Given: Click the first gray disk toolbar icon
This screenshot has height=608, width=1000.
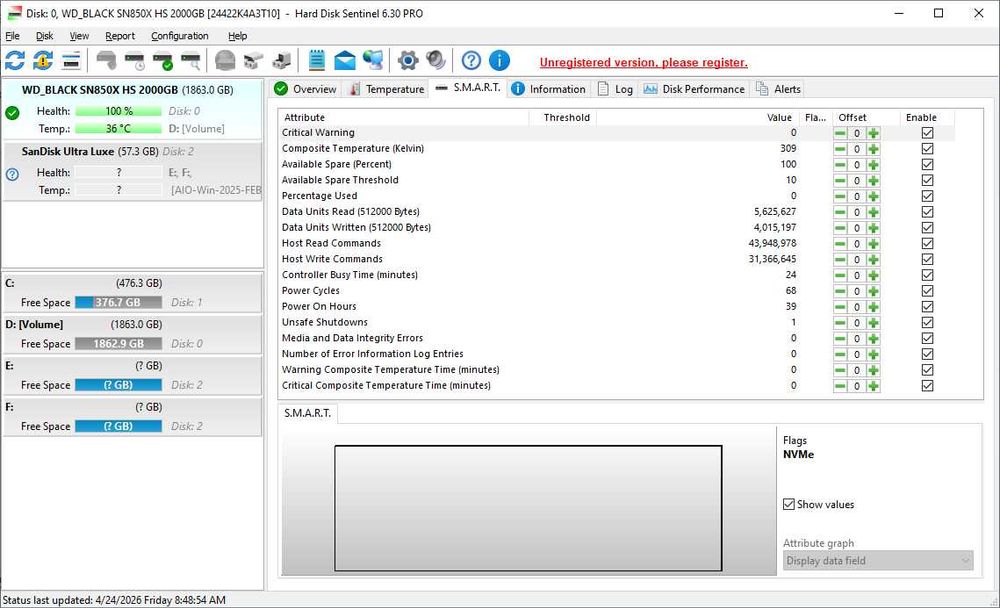Looking at the screenshot, I should tap(106, 61).
